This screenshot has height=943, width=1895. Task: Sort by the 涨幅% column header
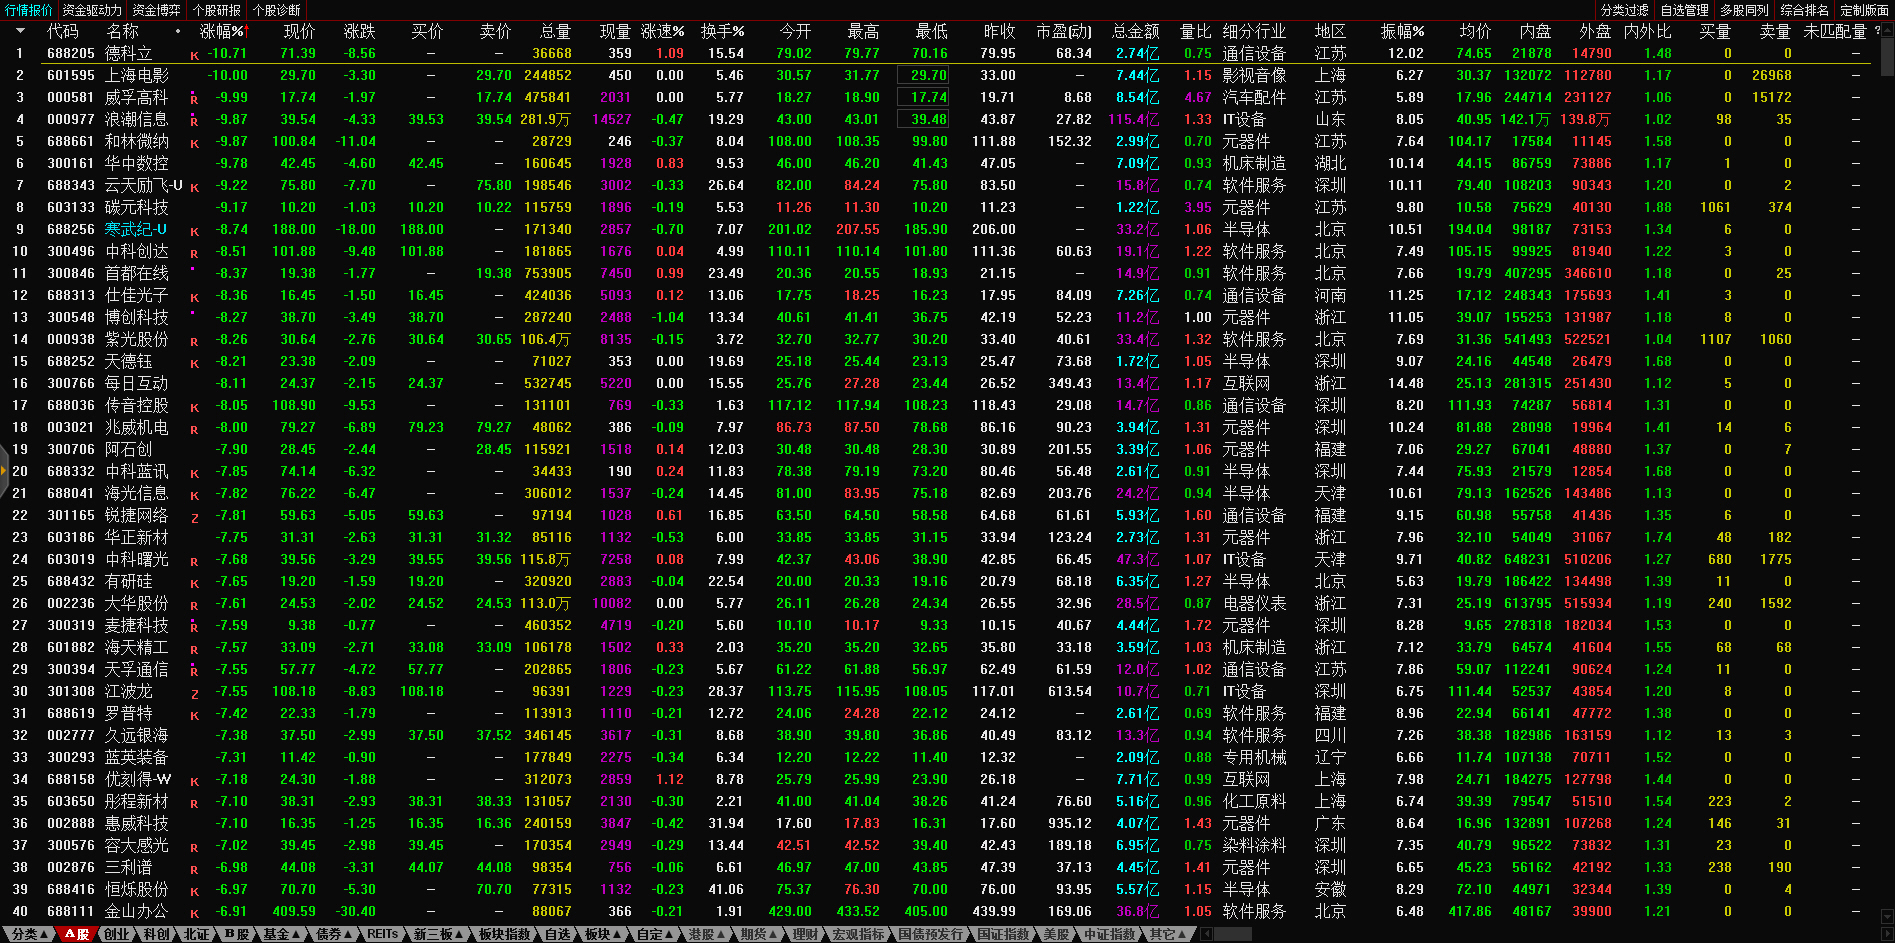[x=222, y=31]
